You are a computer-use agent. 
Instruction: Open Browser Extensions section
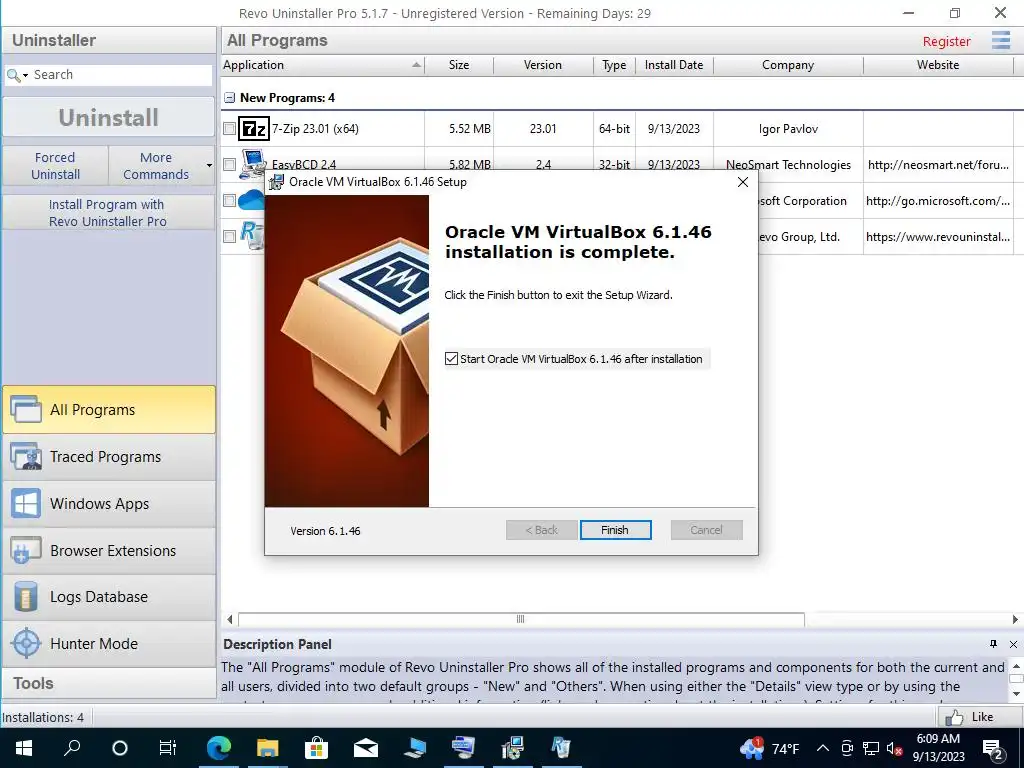[x=109, y=551]
